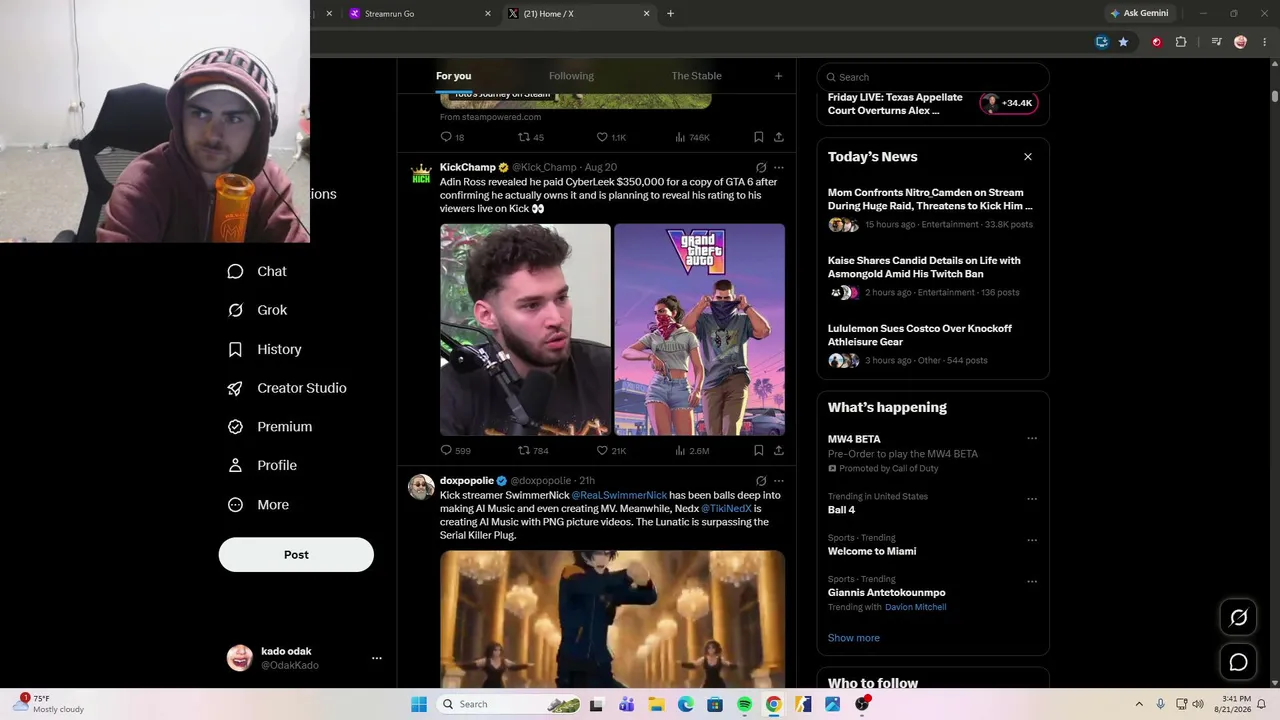Viewport: 1280px width, 720px height.
Task: Reply to the KickChamp GTA 6 post
Action: click(x=446, y=451)
